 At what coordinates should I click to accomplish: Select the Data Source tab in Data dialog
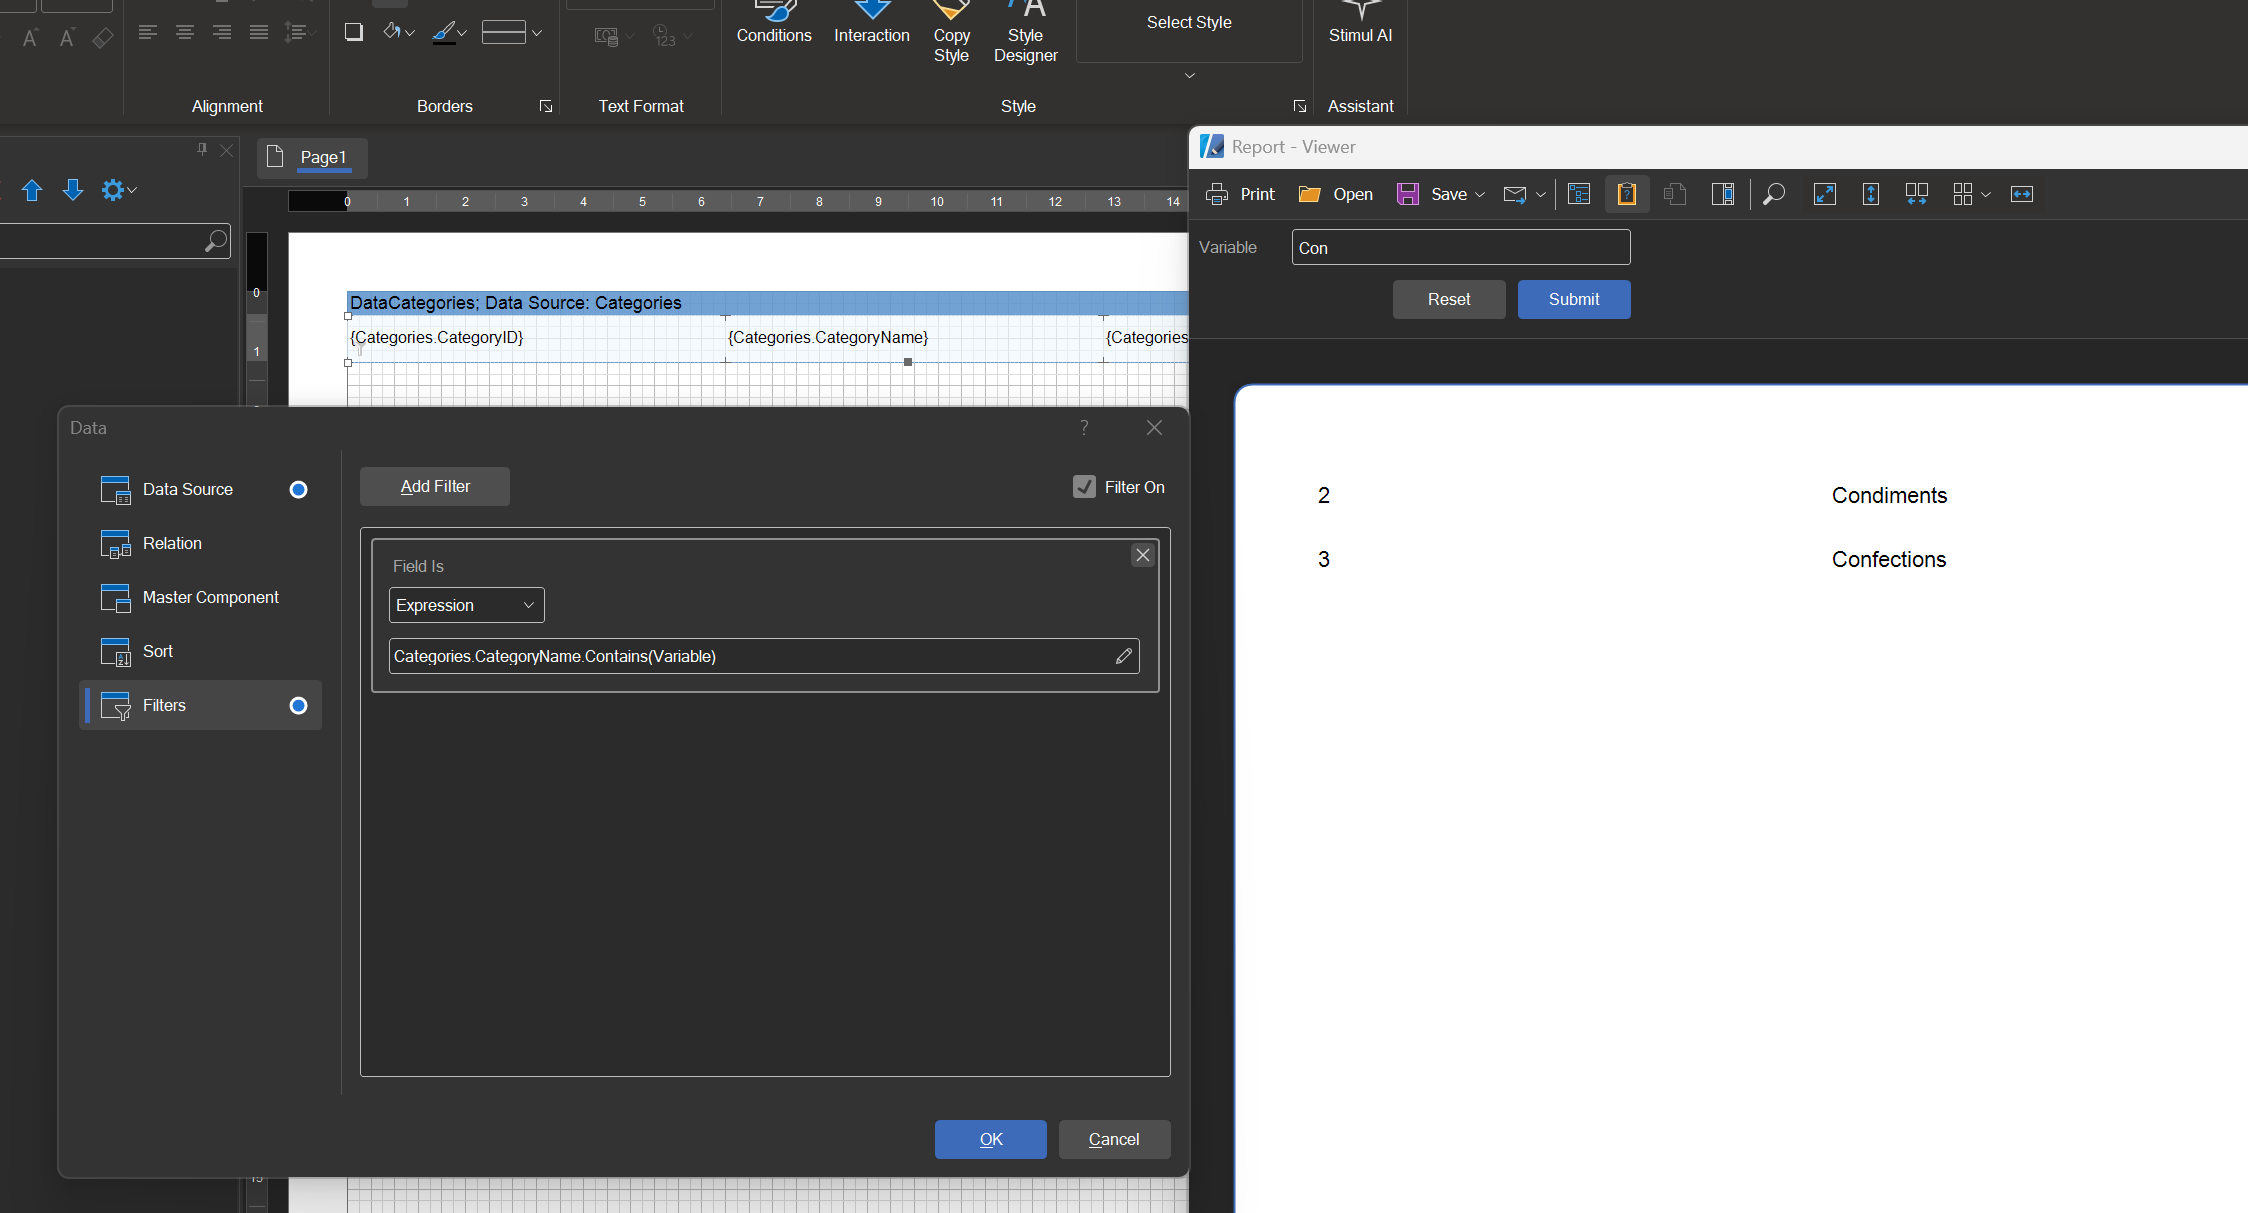coord(200,489)
